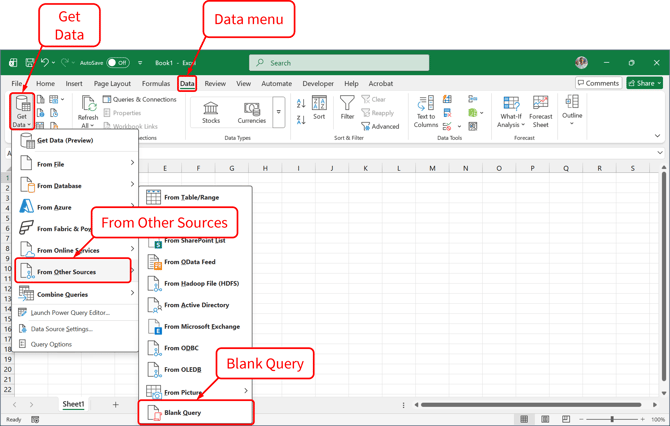Choose From Other Sources menu item

[73, 271]
